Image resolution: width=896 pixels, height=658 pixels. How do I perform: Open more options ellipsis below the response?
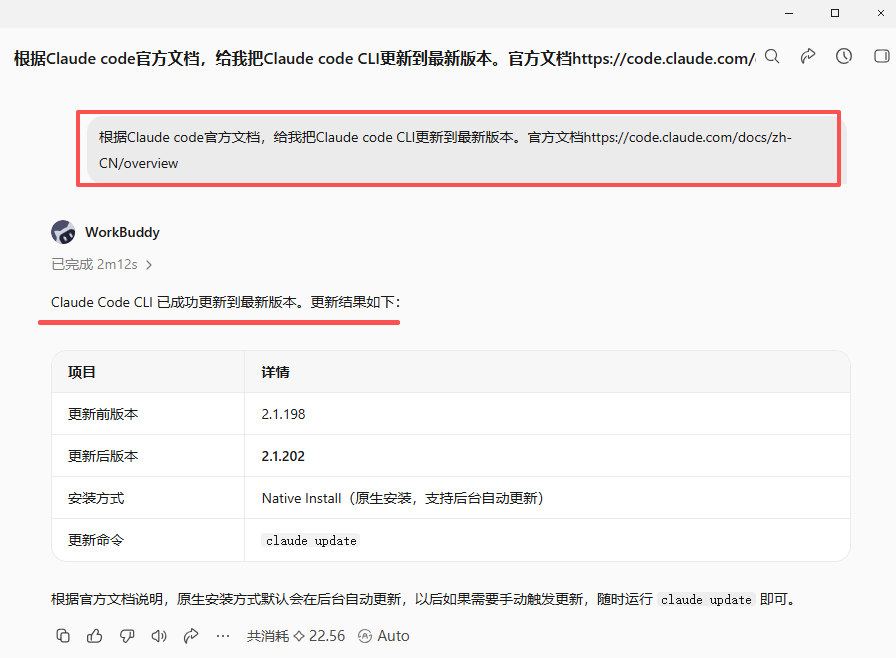pos(223,636)
